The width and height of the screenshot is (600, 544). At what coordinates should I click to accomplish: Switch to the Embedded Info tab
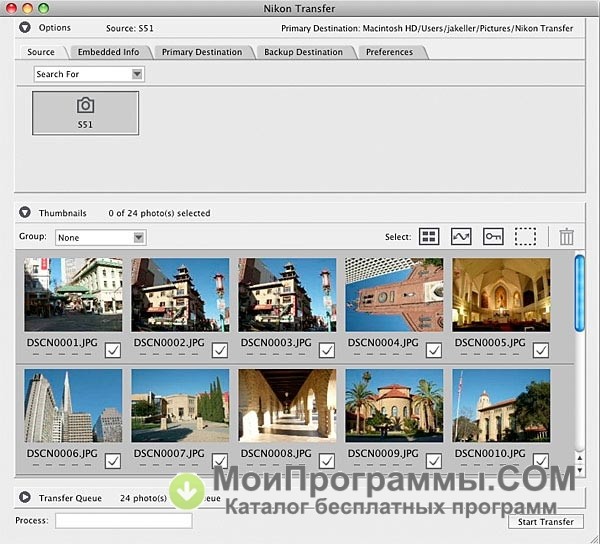click(x=108, y=52)
